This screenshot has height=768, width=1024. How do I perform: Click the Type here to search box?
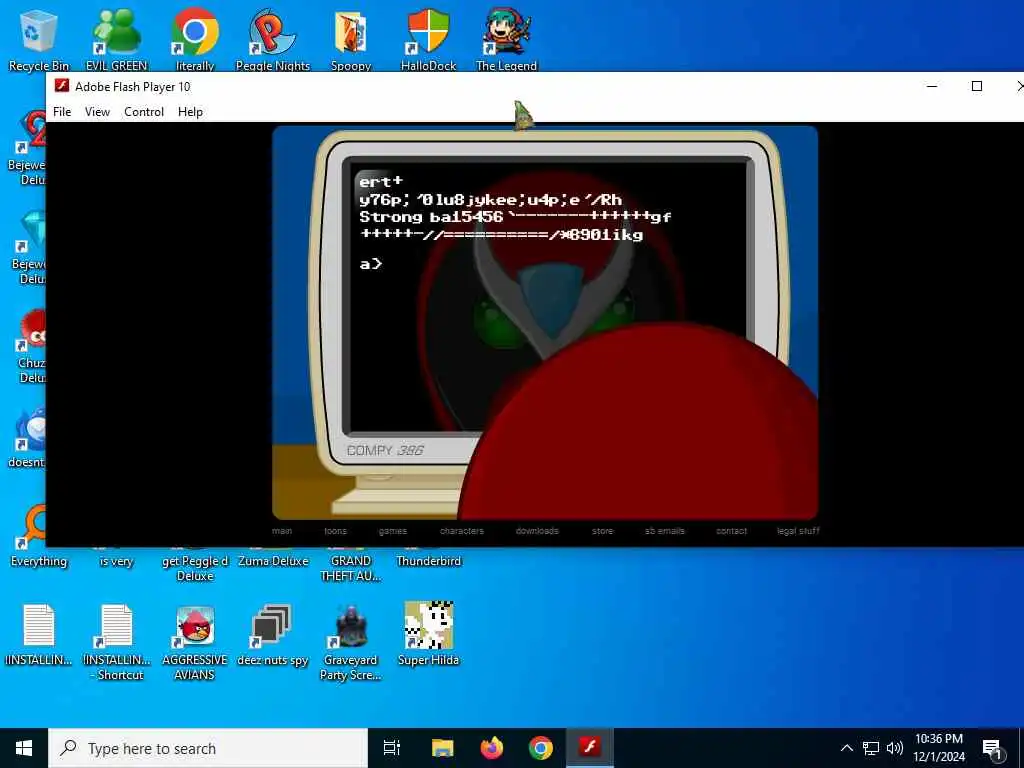click(x=208, y=748)
